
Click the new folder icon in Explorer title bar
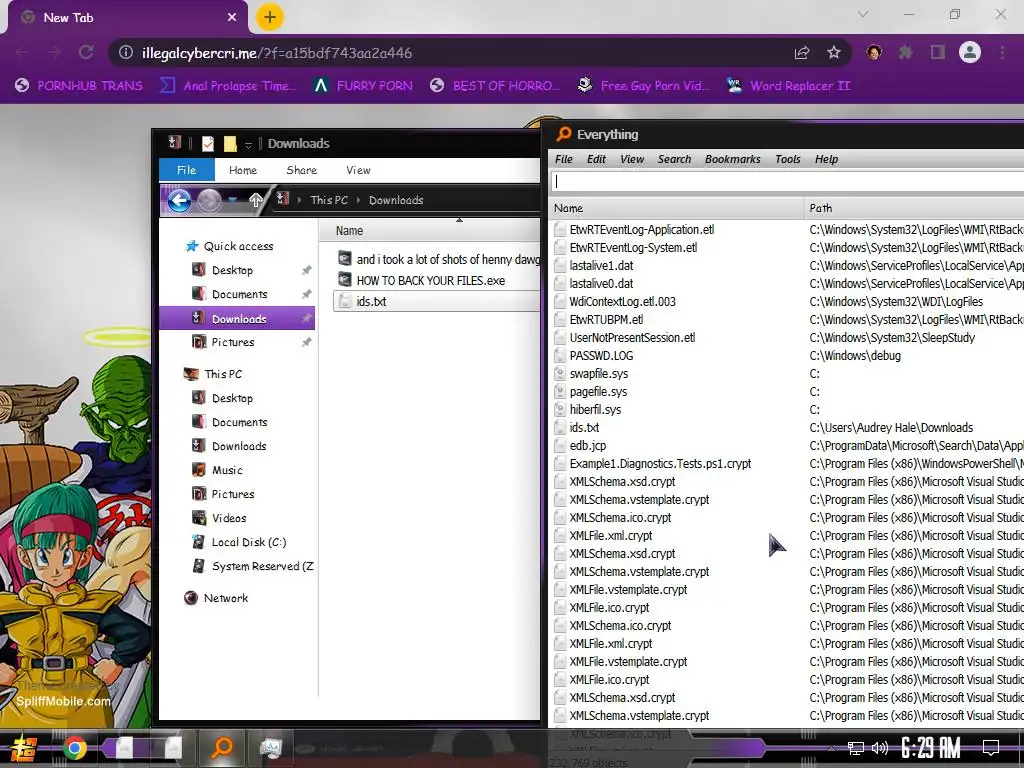click(230, 144)
